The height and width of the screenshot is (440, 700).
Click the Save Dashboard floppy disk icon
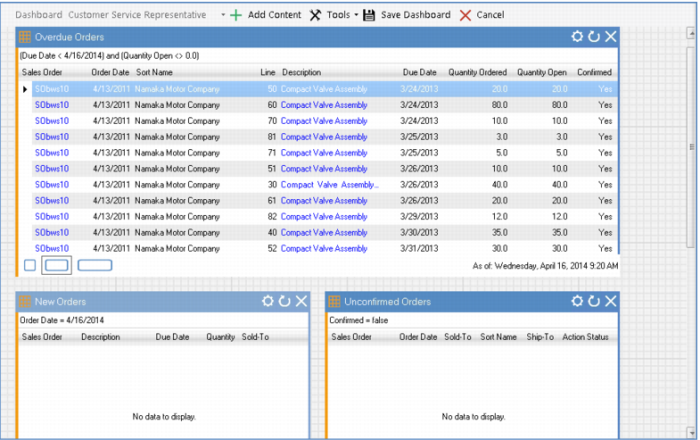(x=369, y=15)
